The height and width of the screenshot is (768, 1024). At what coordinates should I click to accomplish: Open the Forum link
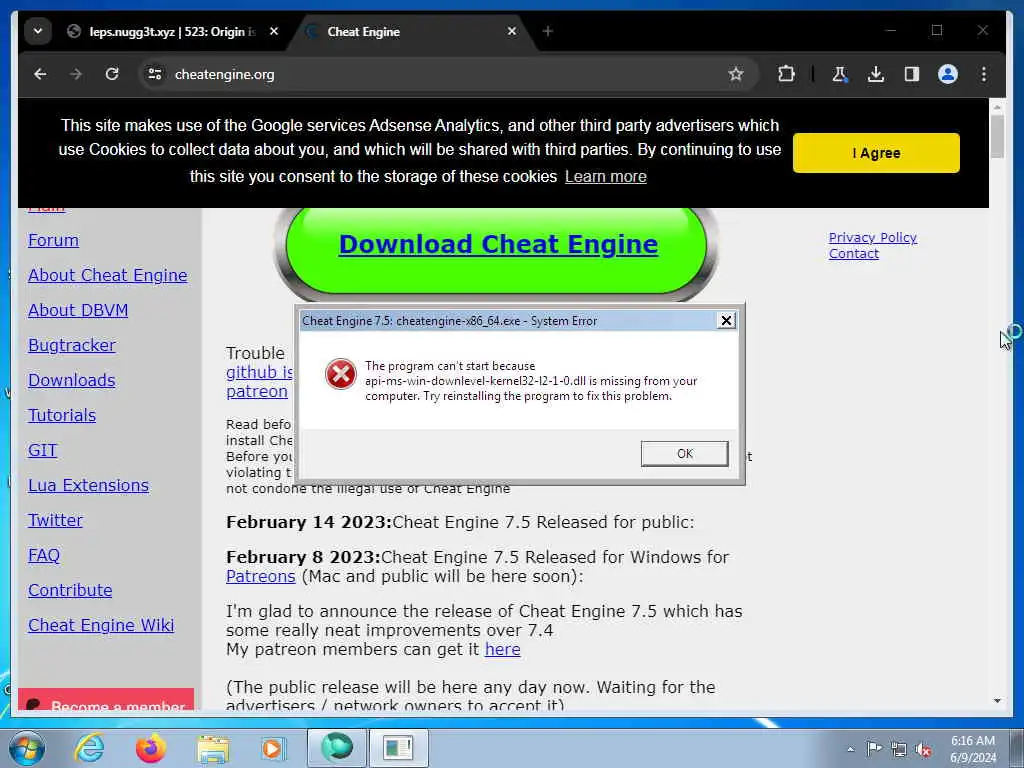pyautogui.click(x=54, y=240)
